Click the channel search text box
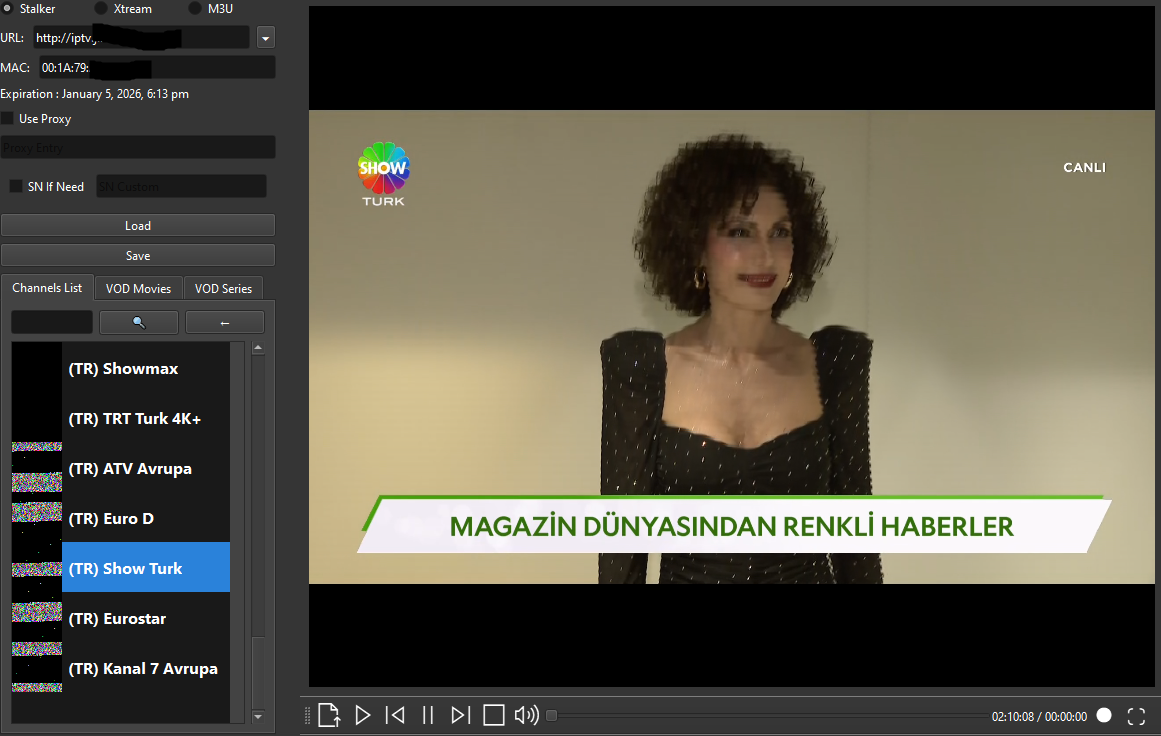This screenshot has width=1161, height=736. pyautogui.click(x=52, y=322)
